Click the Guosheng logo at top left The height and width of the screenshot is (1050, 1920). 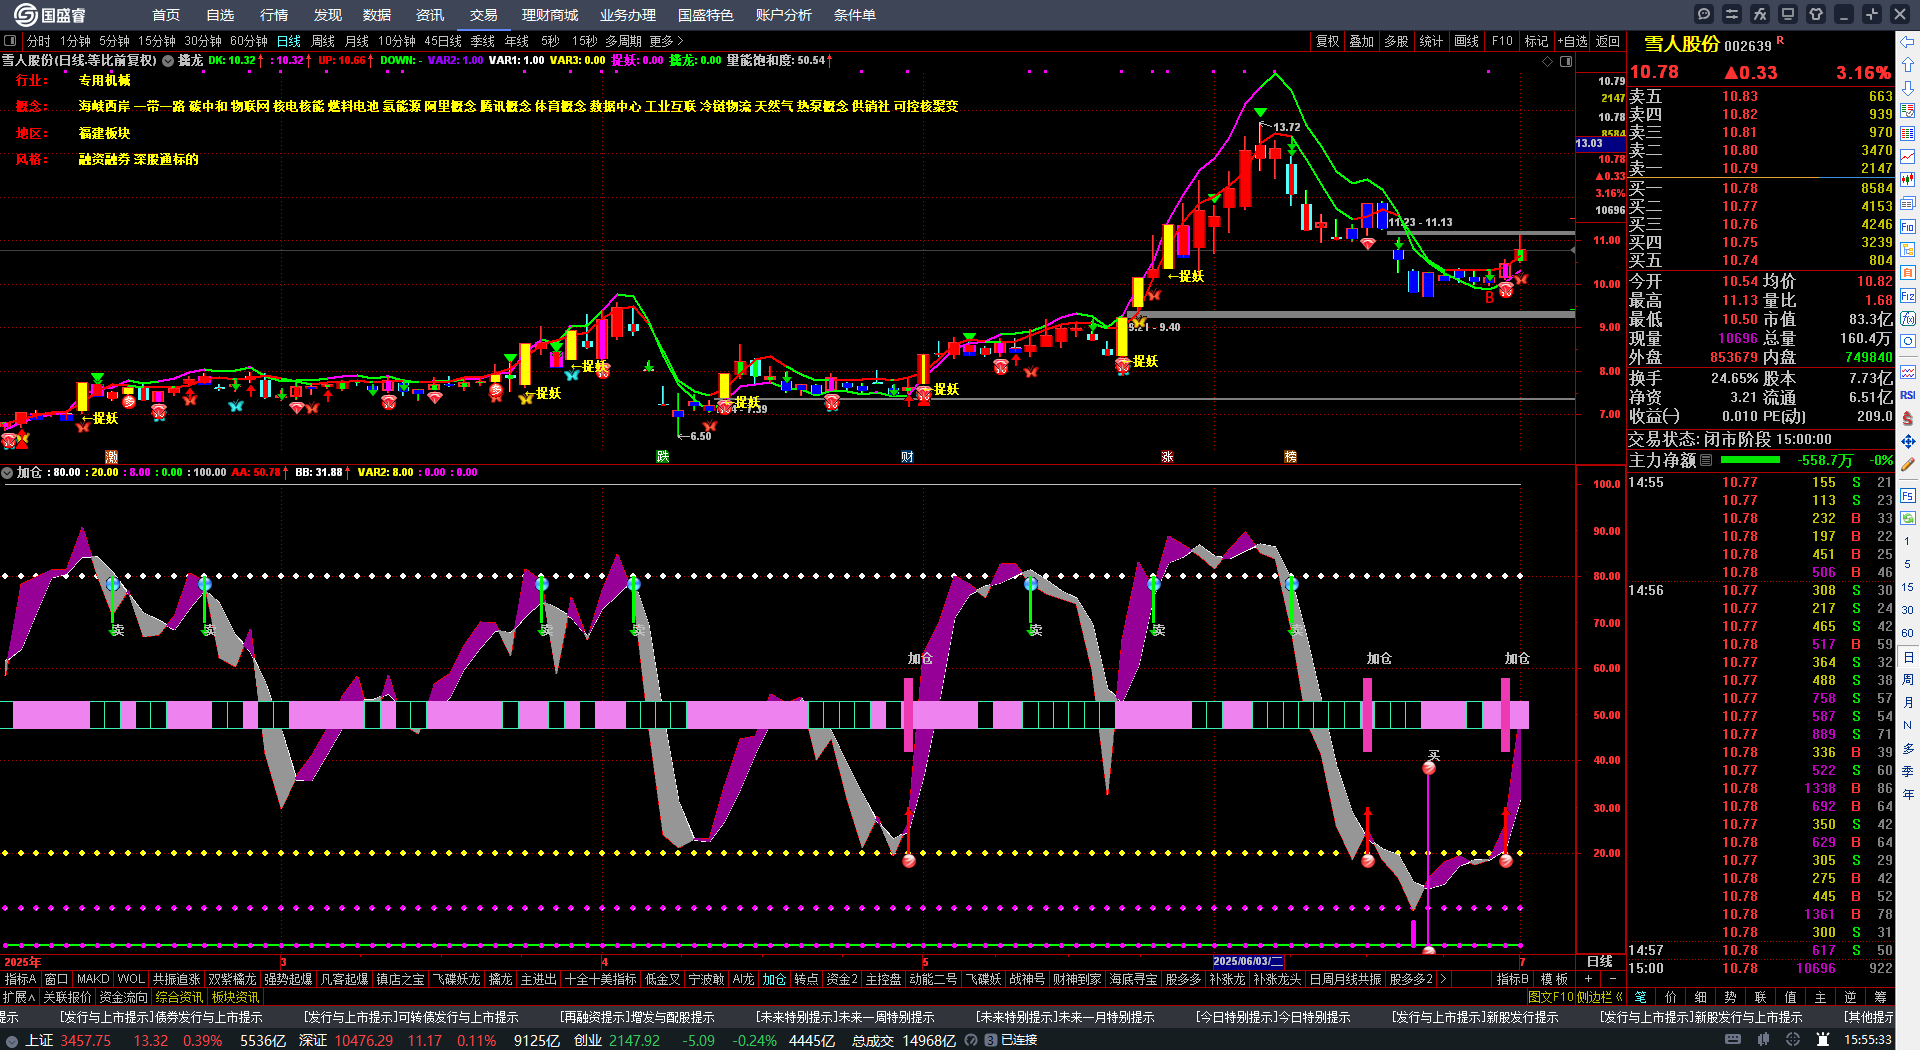(49, 15)
